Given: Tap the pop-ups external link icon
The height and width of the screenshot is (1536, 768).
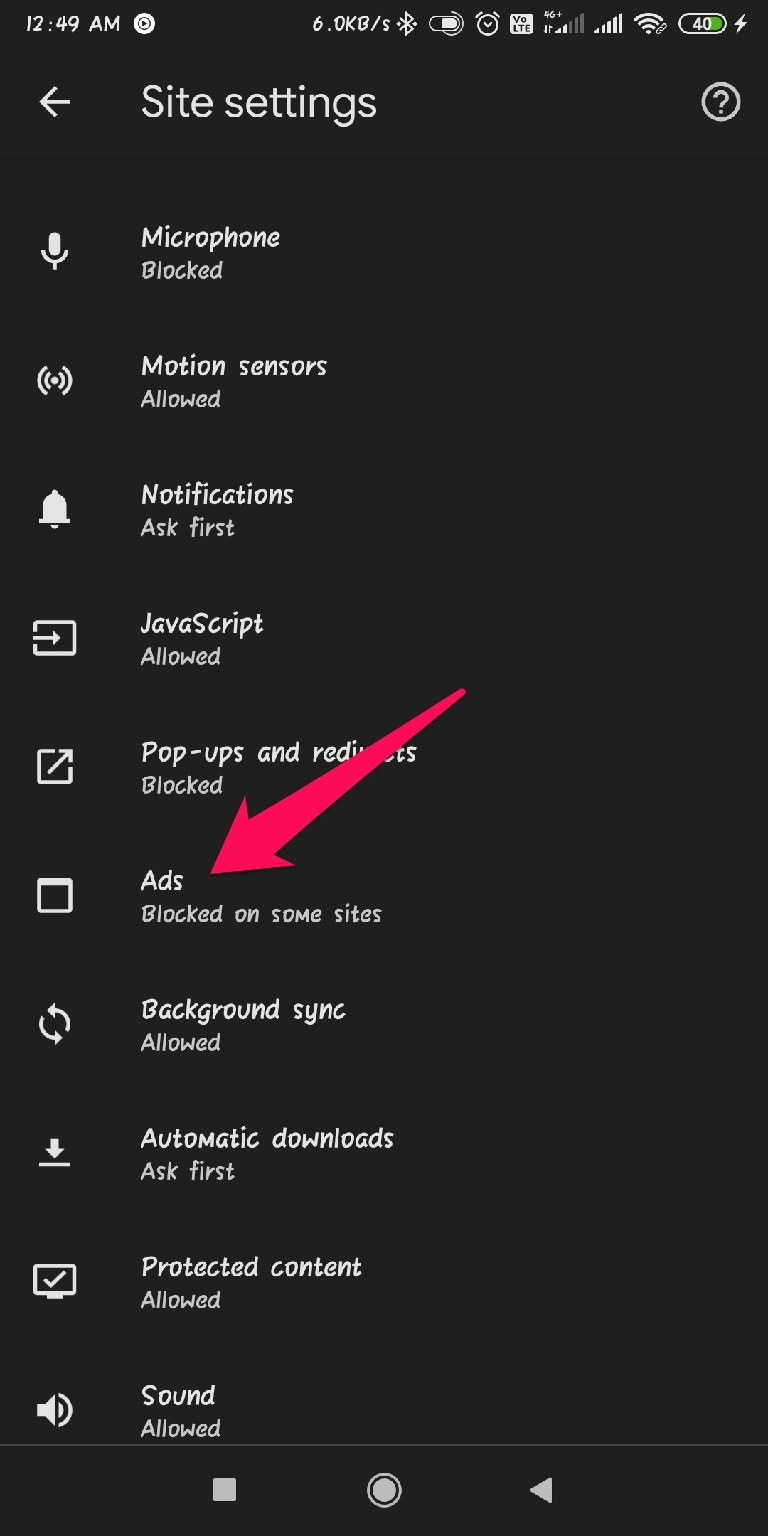Looking at the screenshot, I should (54, 767).
